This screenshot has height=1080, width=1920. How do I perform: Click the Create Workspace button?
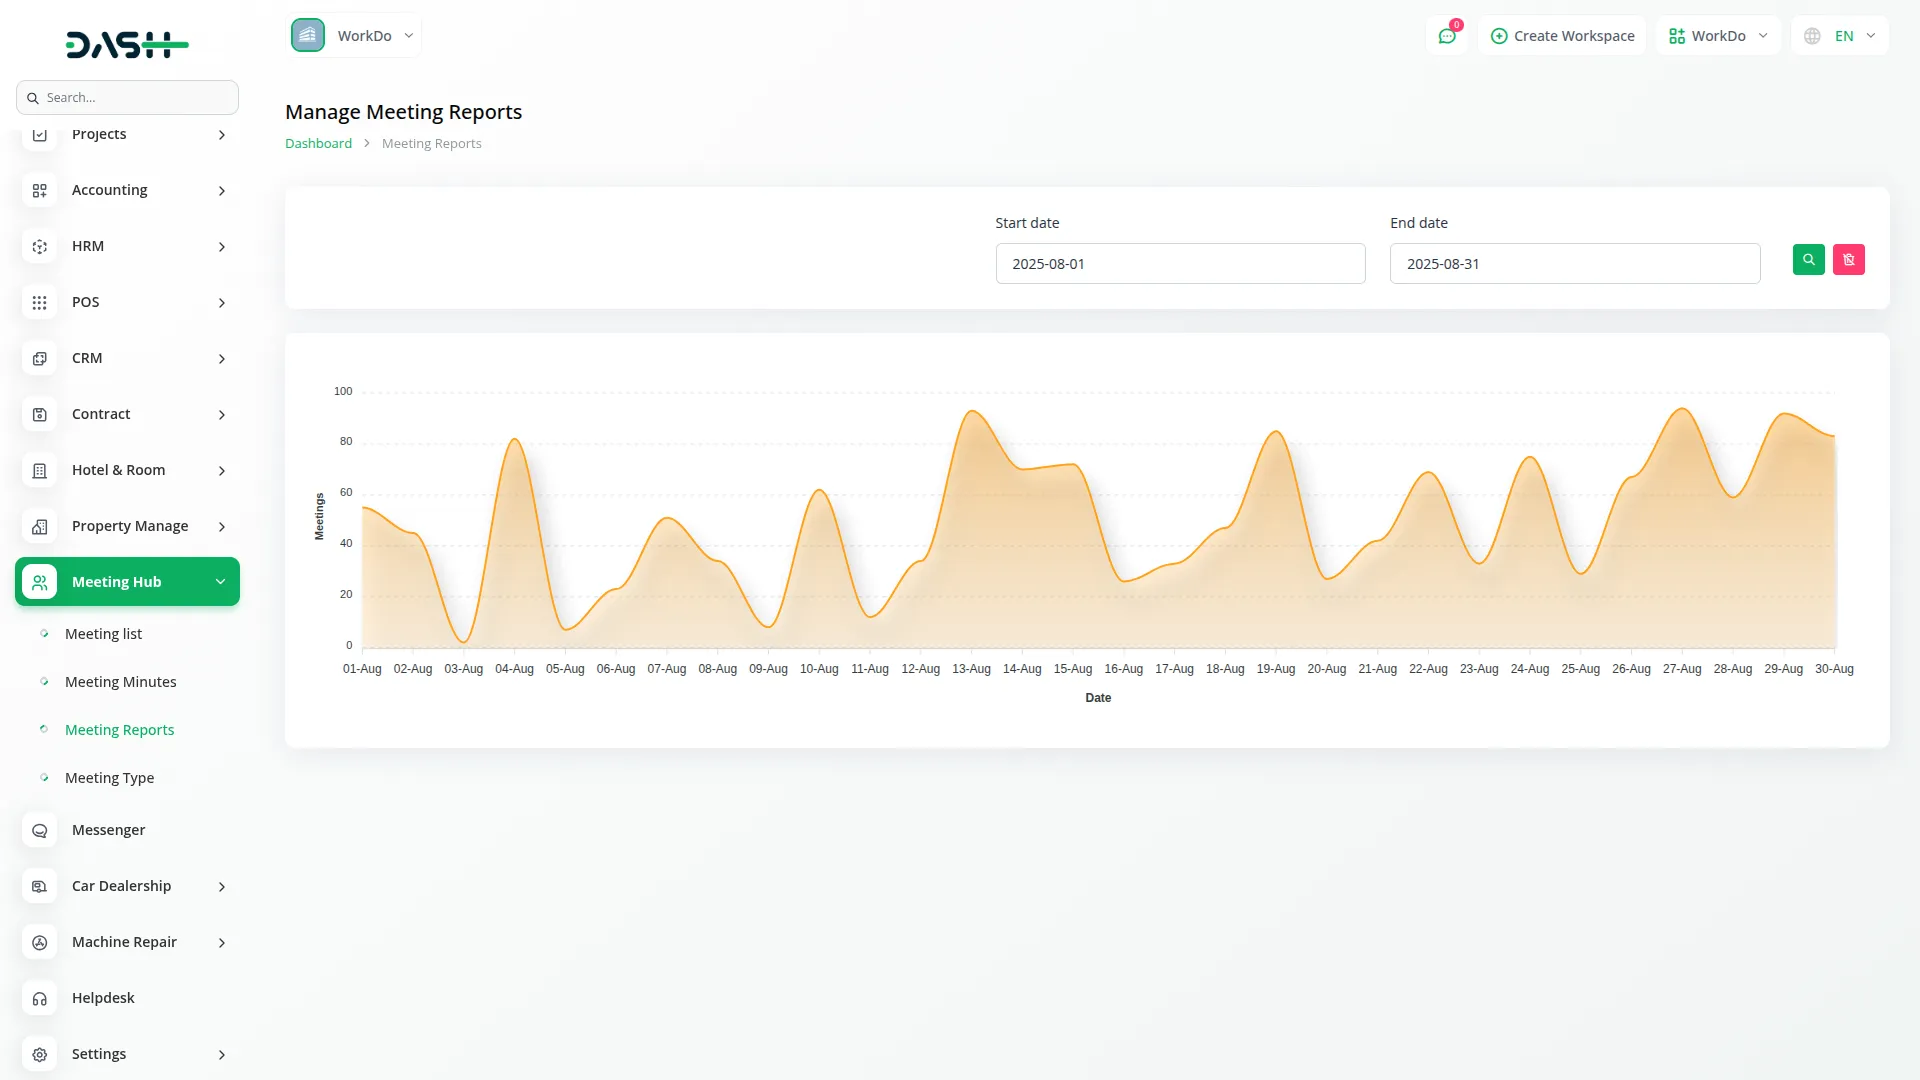(x=1562, y=36)
